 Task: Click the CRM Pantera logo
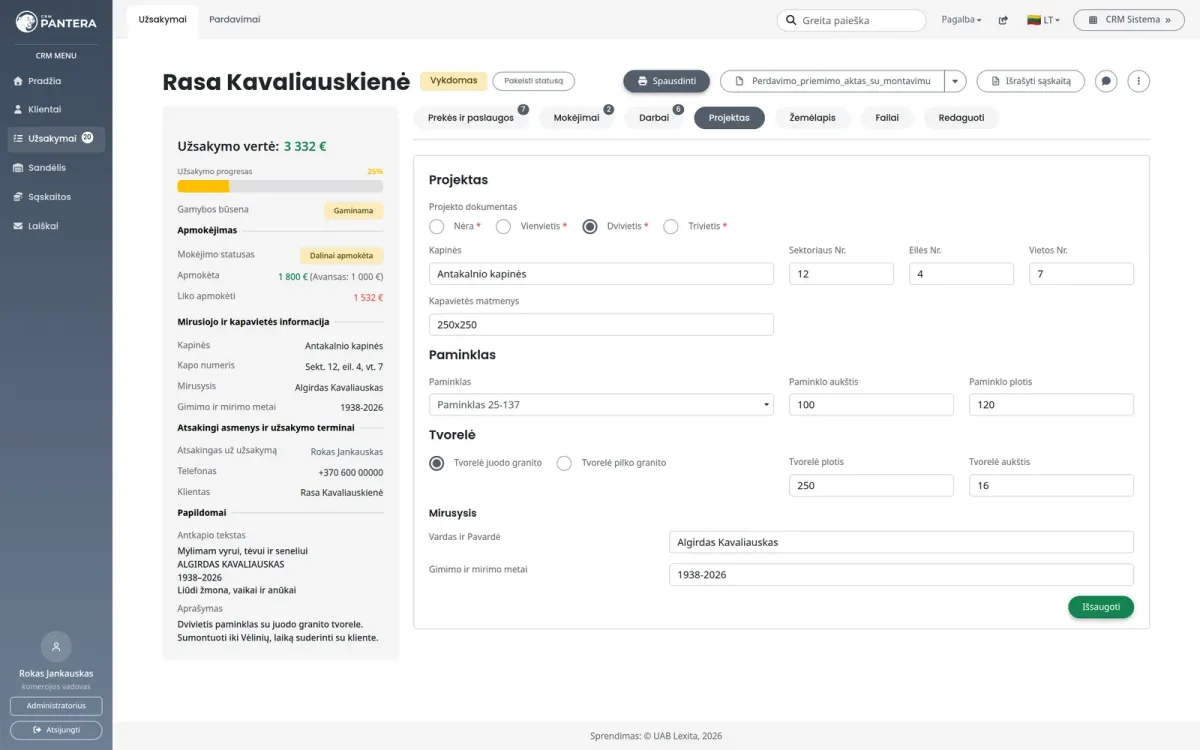coord(56,21)
